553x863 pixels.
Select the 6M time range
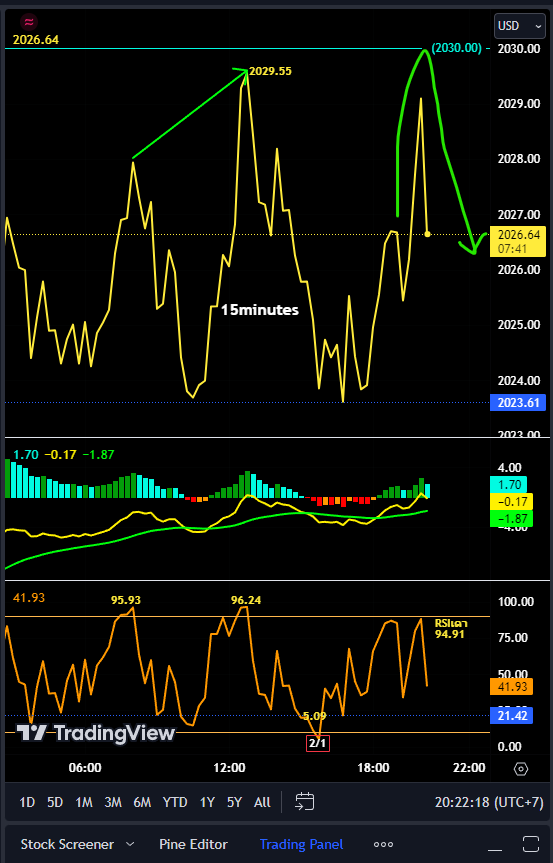pyautogui.click(x=142, y=802)
